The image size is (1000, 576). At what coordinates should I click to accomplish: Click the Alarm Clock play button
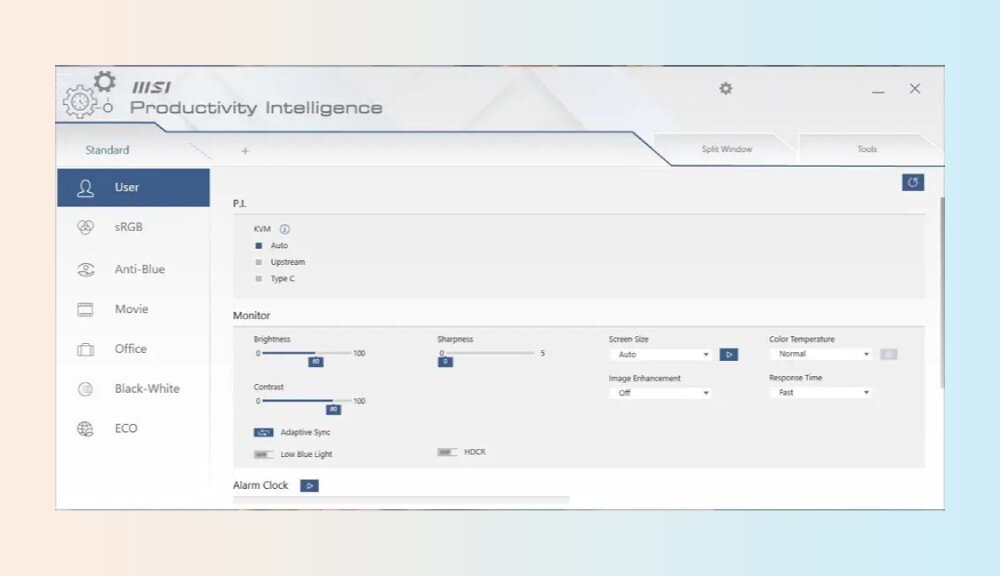coord(309,486)
